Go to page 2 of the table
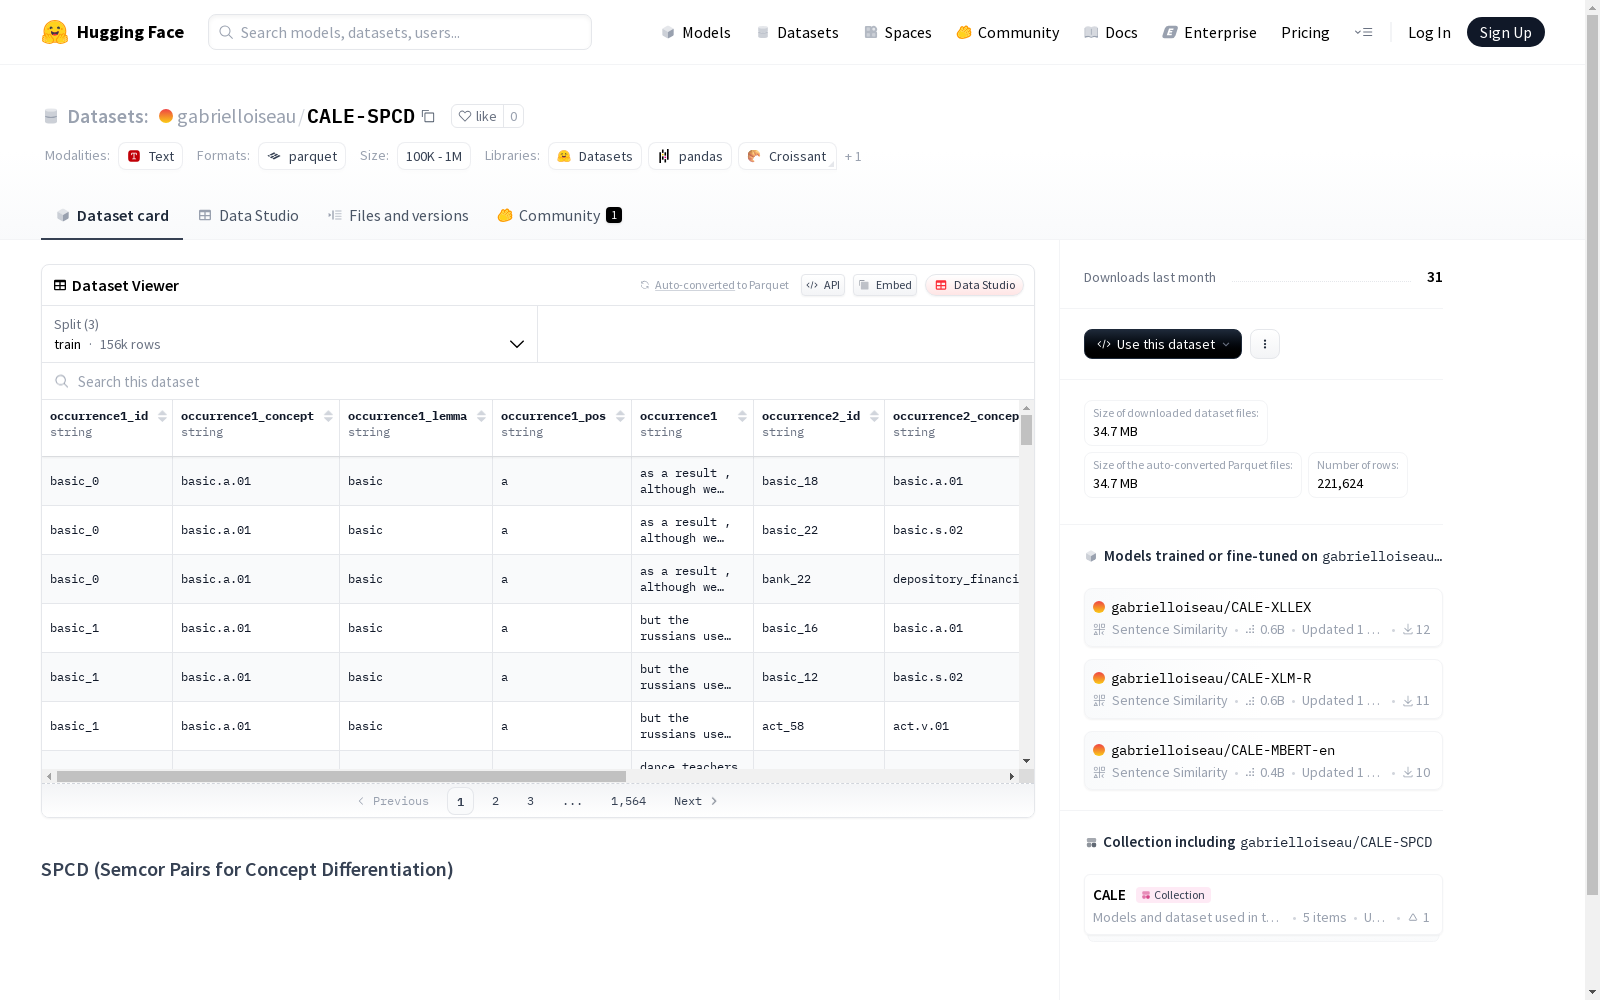This screenshot has height=1000, width=1600. point(495,801)
